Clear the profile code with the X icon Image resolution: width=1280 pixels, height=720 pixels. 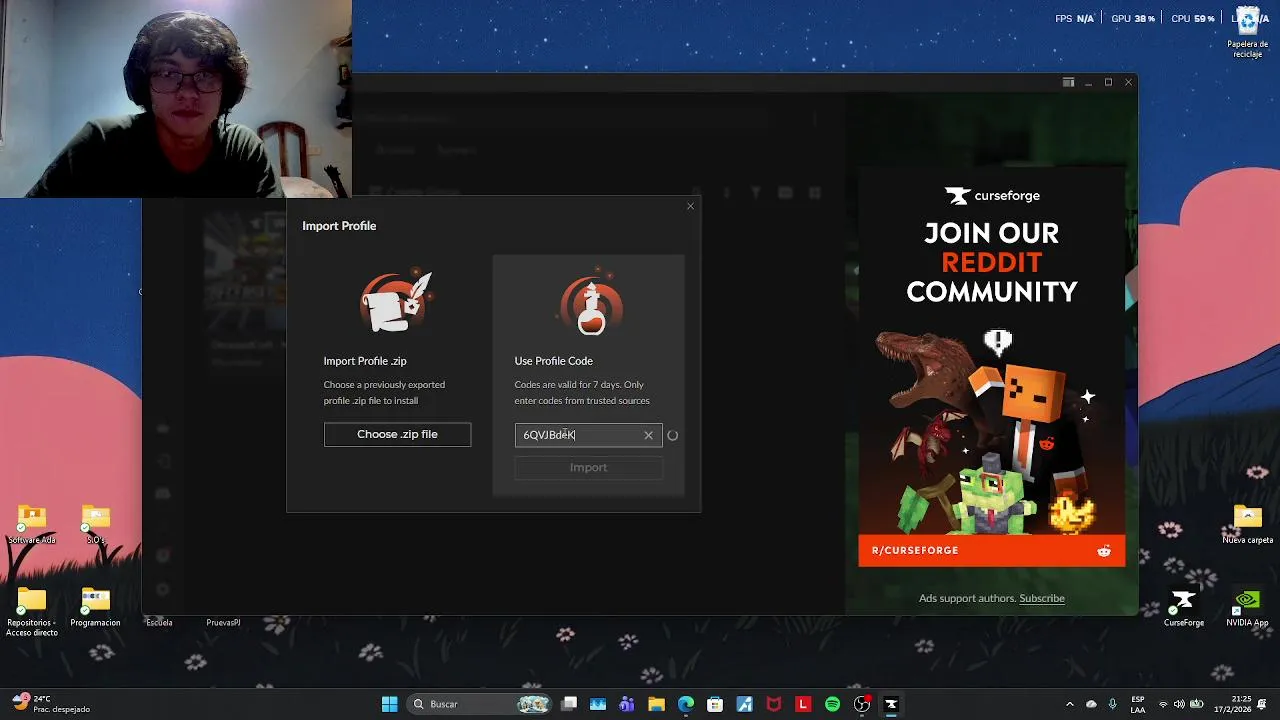648,435
